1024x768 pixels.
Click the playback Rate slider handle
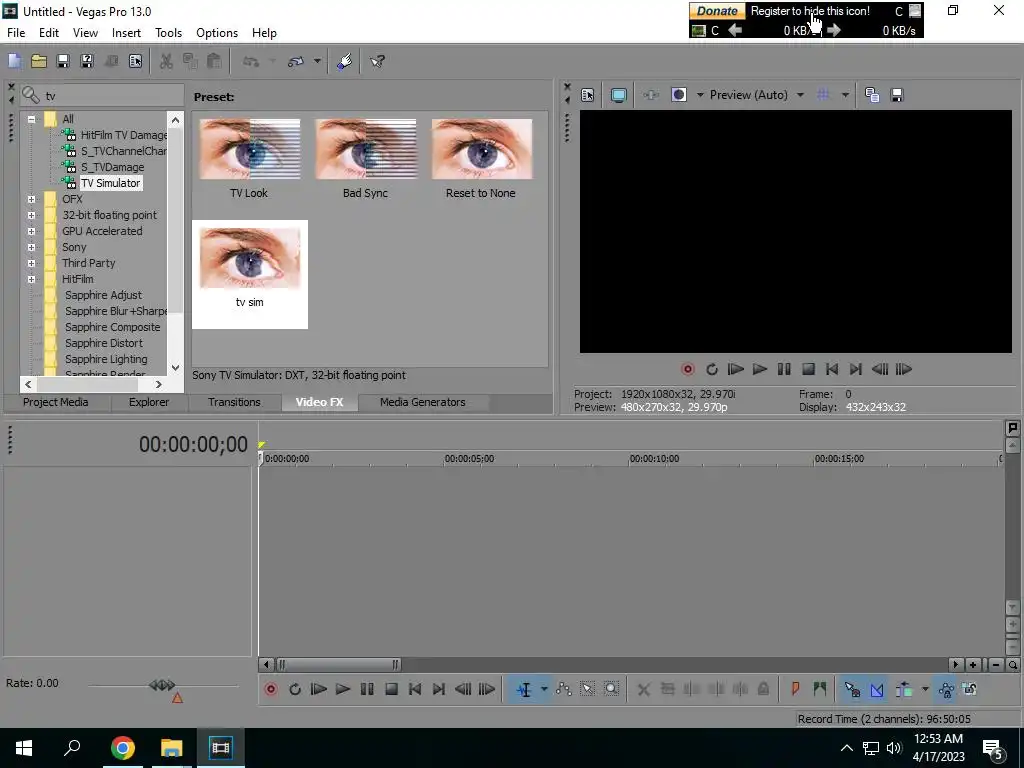[162, 685]
